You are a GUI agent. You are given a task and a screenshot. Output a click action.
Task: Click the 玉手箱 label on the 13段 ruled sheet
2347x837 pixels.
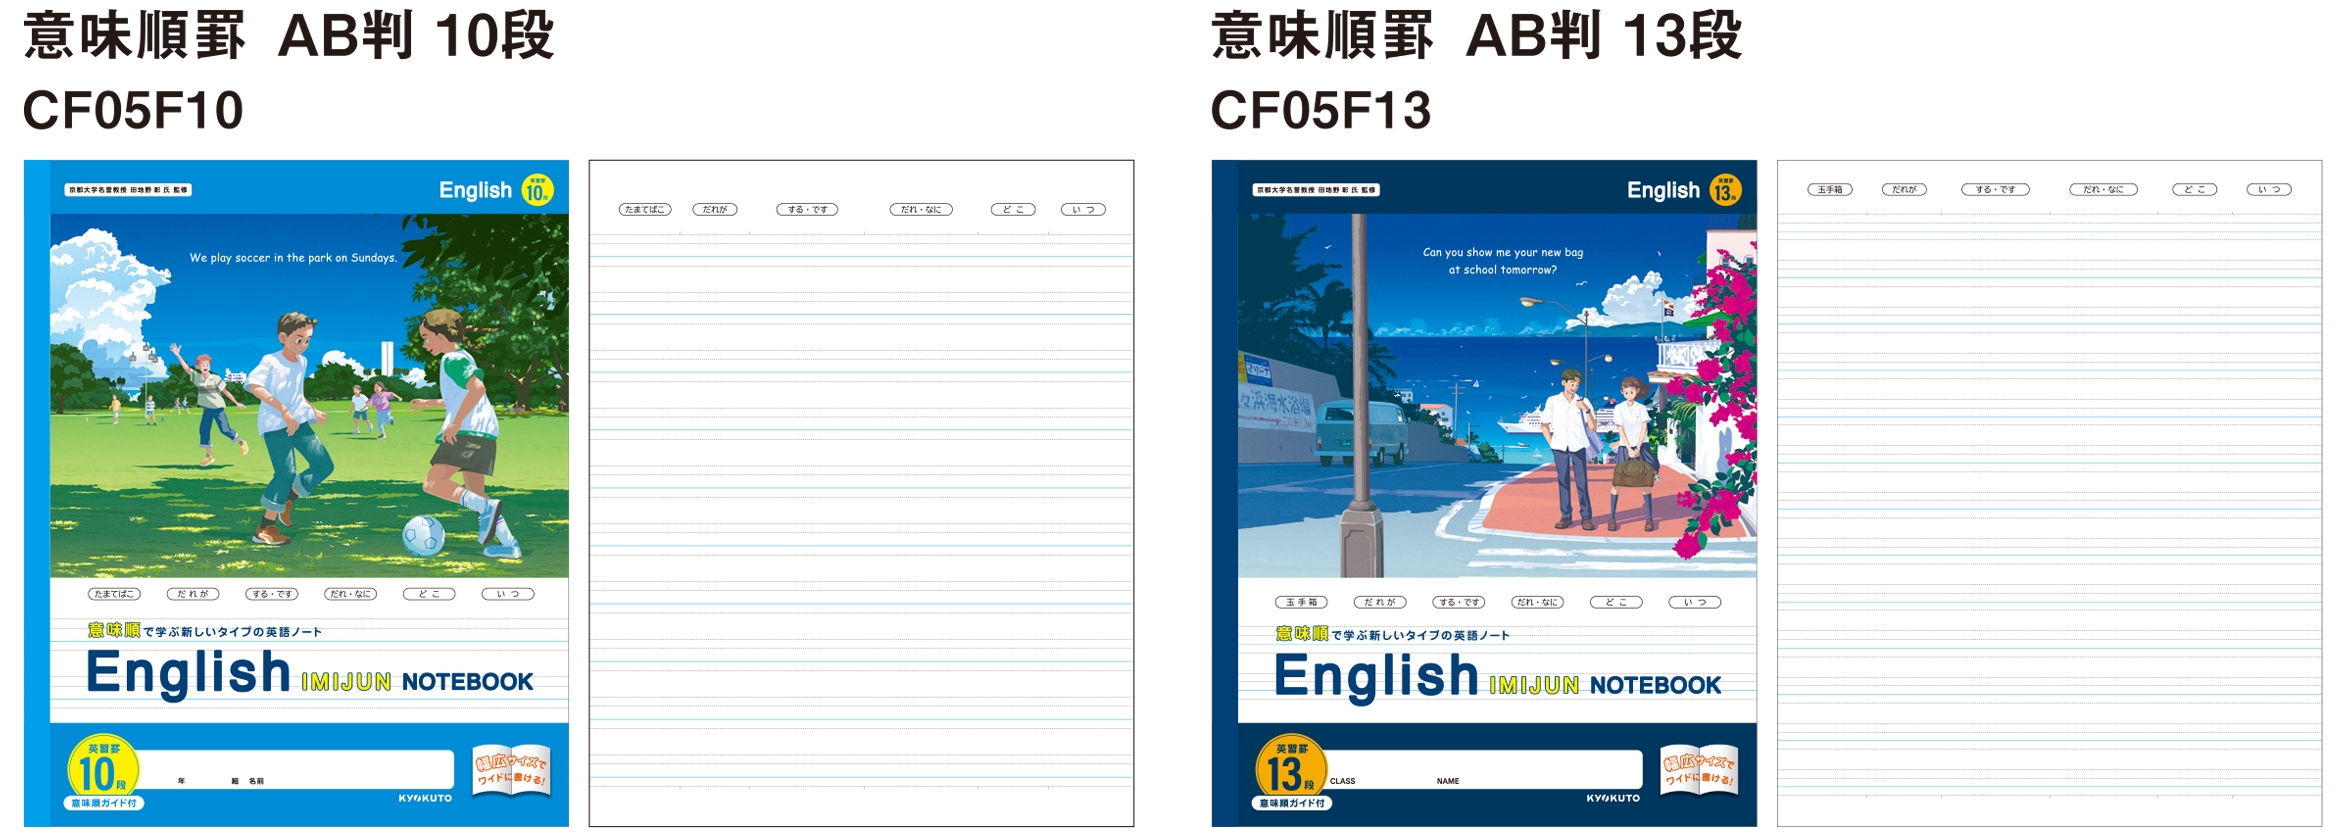click(1830, 189)
